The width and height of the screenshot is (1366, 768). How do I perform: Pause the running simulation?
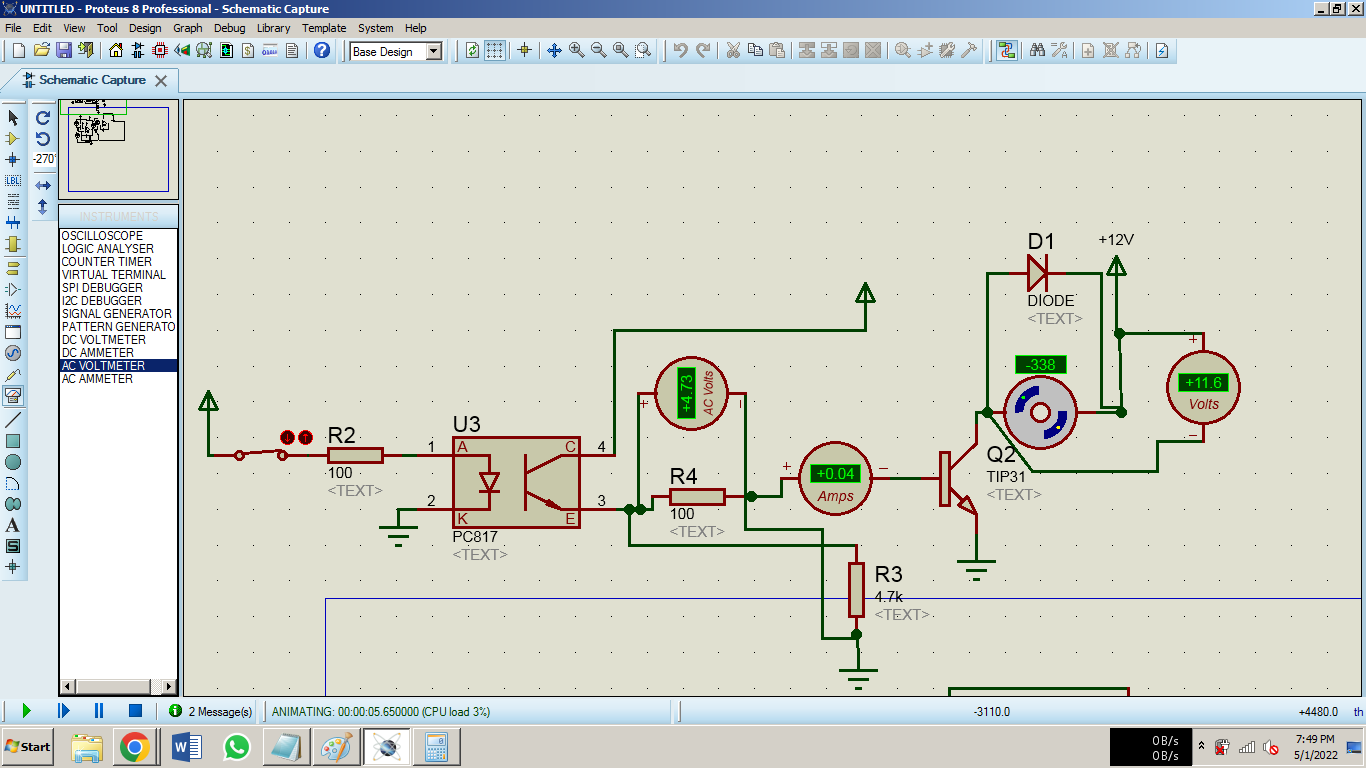click(99, 711)
